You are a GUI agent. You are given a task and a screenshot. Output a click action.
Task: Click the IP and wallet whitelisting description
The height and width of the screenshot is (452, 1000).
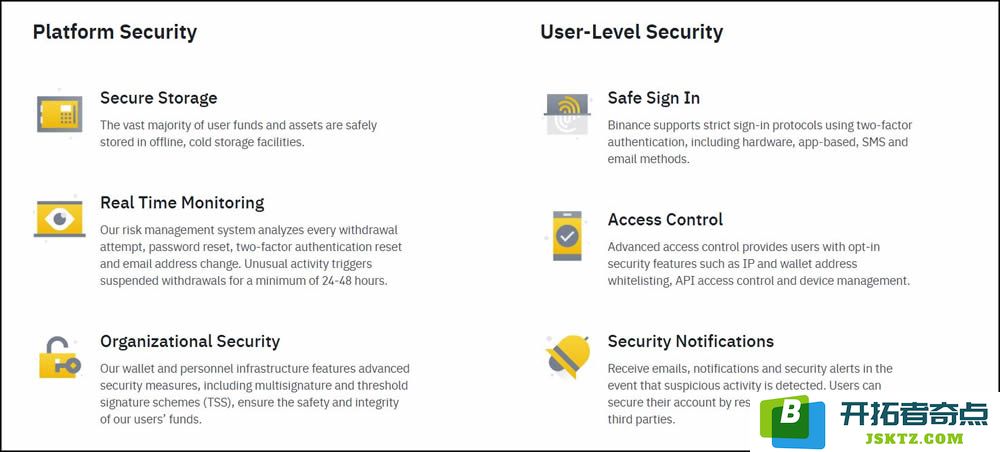click(758, 264)
